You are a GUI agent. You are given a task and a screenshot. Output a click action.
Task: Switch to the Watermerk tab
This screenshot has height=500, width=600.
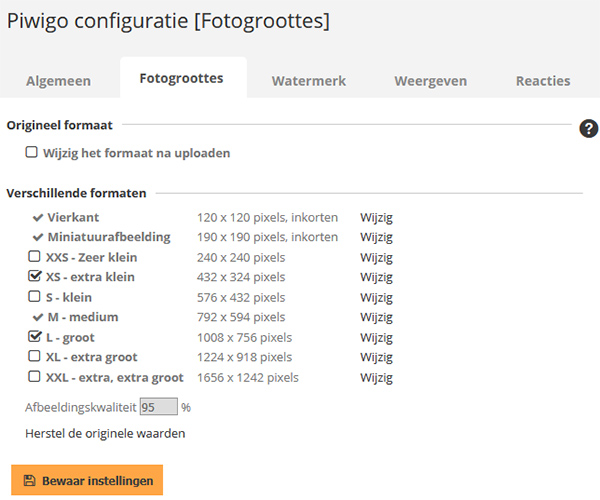(x=309, y=81)
